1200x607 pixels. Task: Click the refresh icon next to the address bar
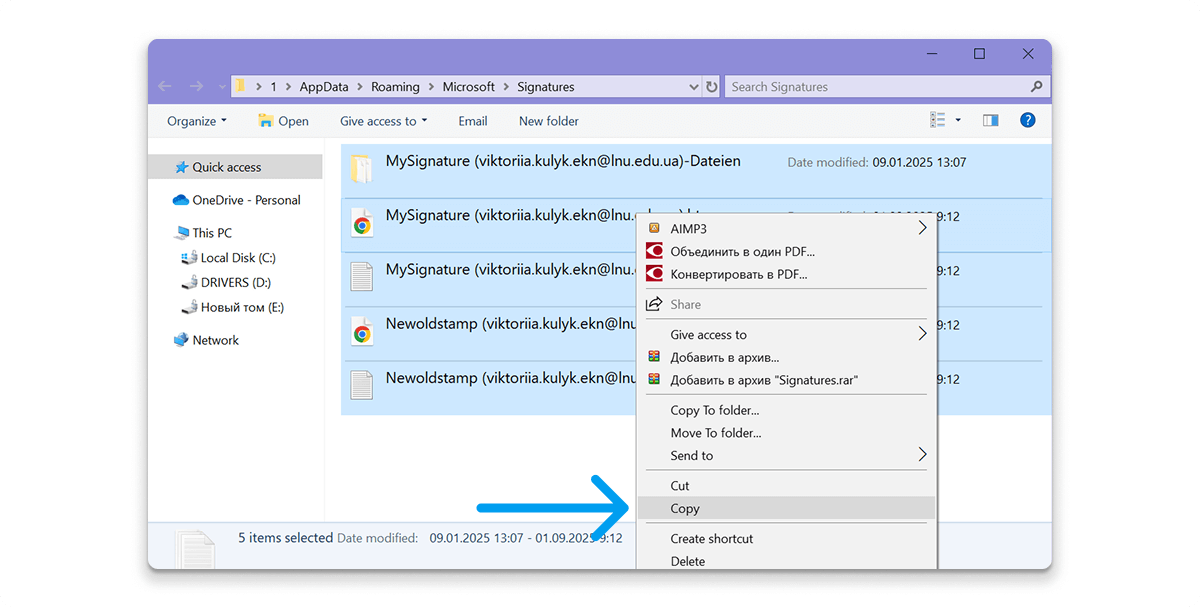[x=711, y=87]
